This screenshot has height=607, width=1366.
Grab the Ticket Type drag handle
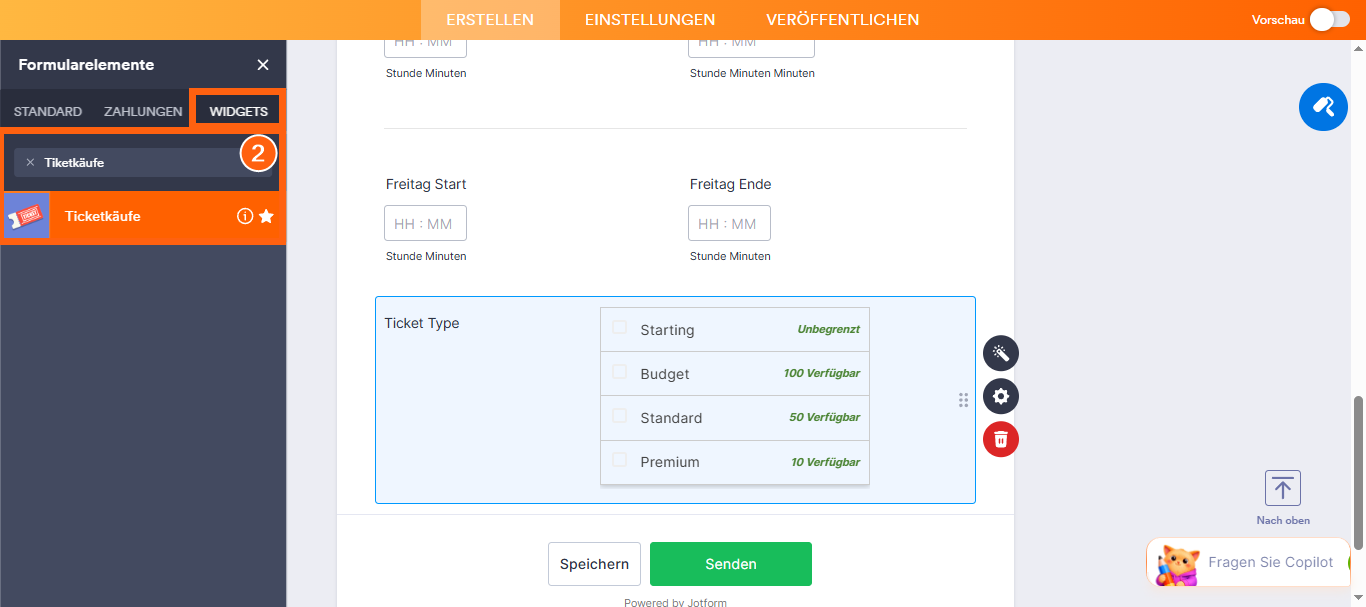(x=963, y=400)
